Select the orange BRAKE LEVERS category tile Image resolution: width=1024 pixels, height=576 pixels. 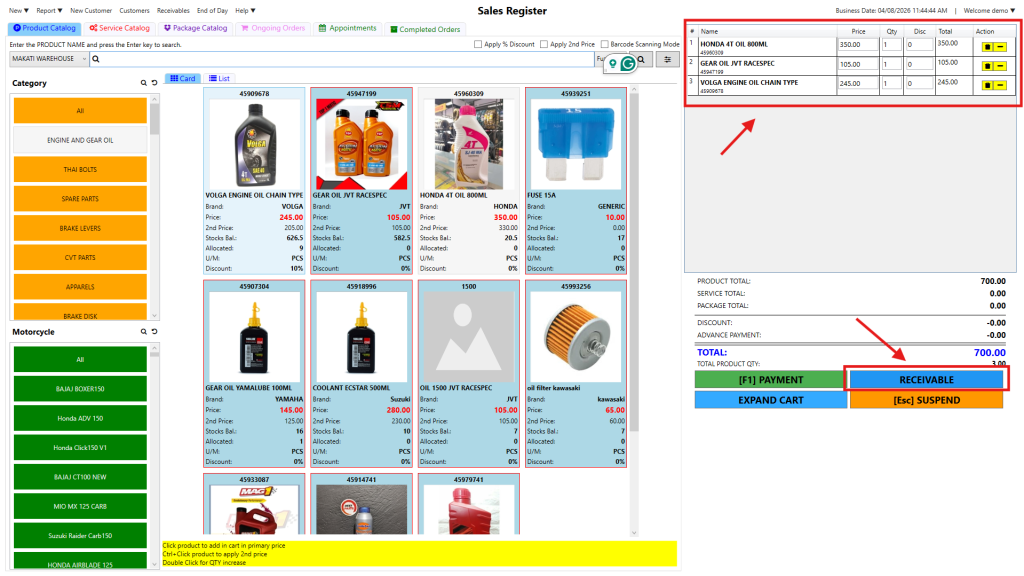pyautogui.click(x=80, y=228)
